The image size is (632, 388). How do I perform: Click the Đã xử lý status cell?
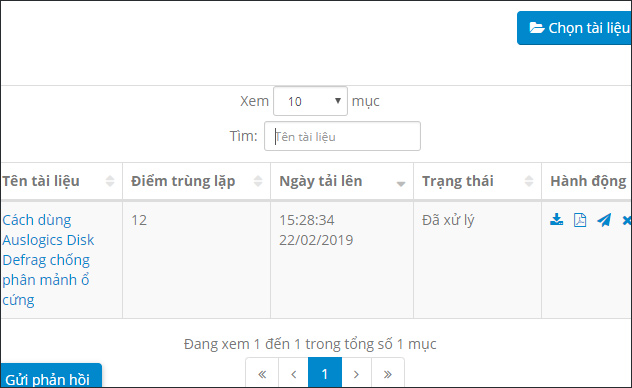click(x=477, y=260)
